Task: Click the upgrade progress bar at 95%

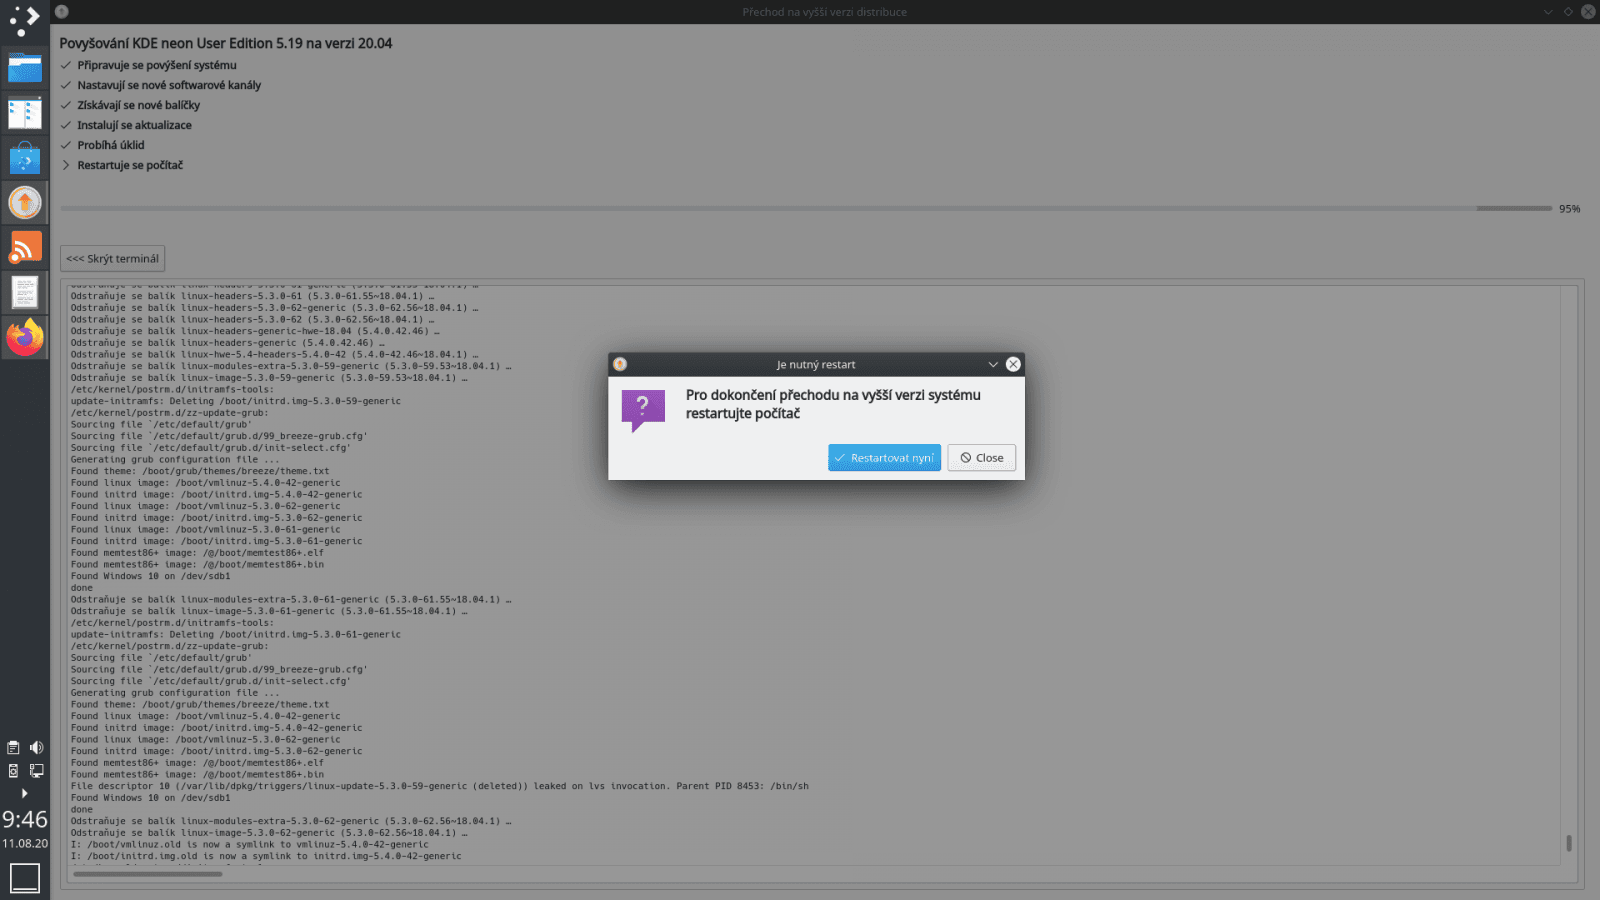Action: pyautogui.click(x=800, y=208)
